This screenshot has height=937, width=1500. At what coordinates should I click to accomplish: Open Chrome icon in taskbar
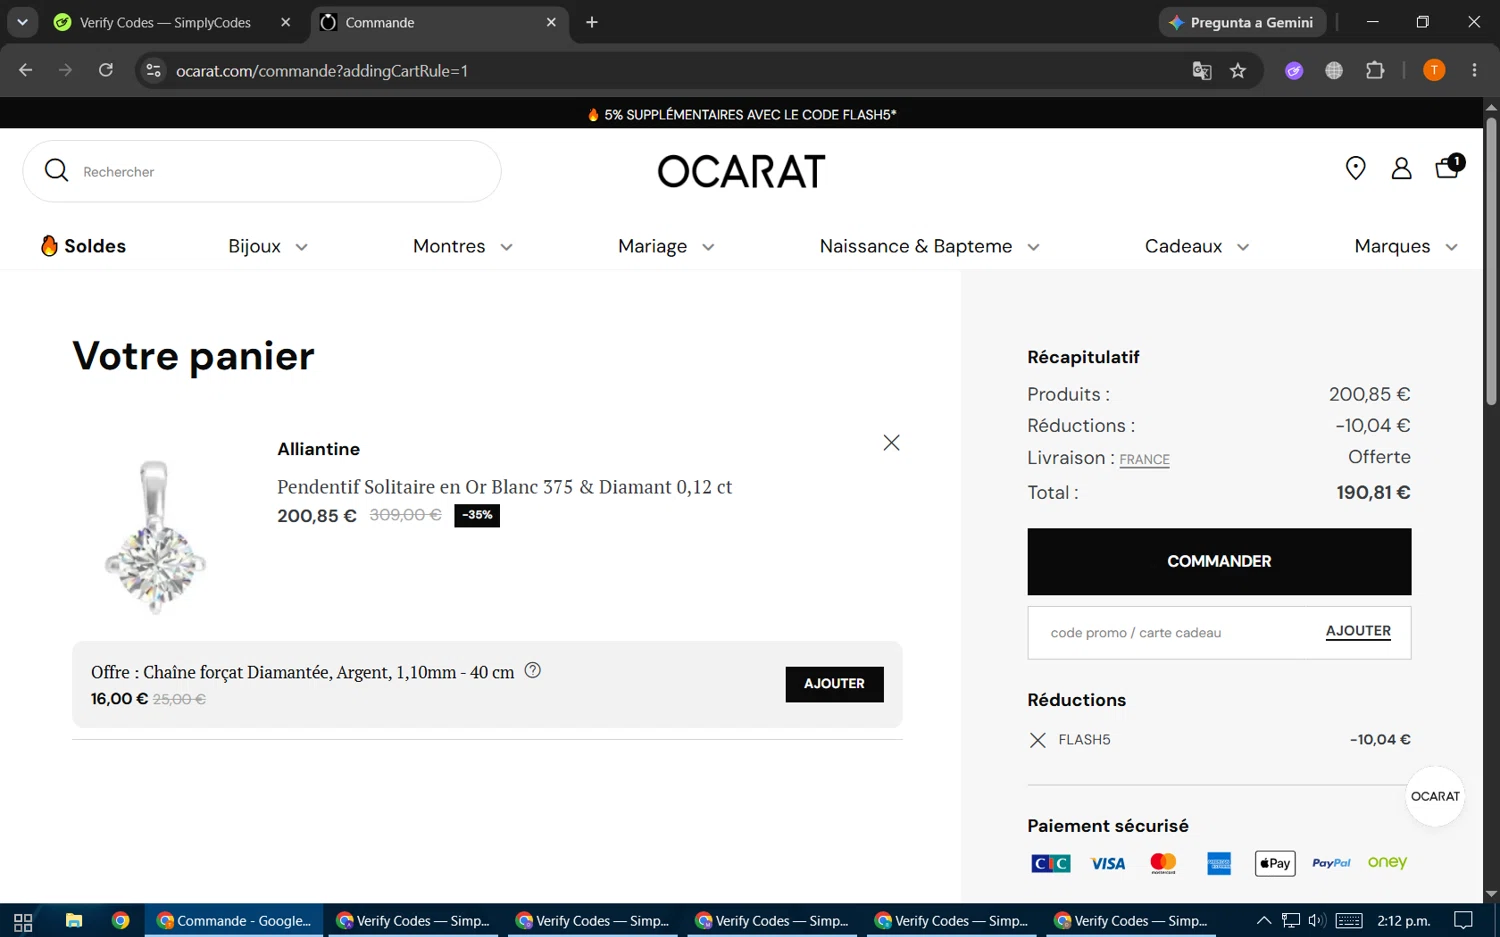click(x=121, y=921)
